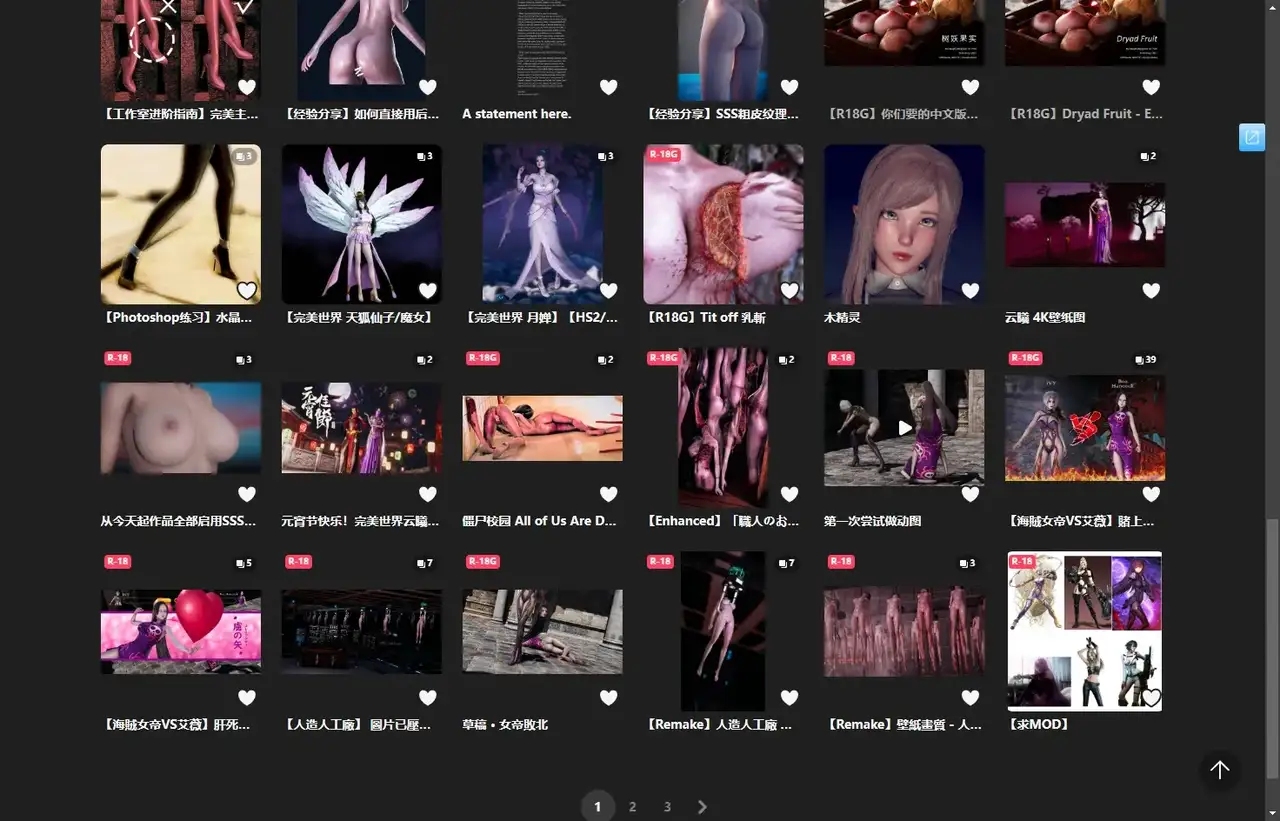Go to the next page with the chevron arrow
The height and width of the screenshot is (821, 1280).
click(x=702, y=807)
